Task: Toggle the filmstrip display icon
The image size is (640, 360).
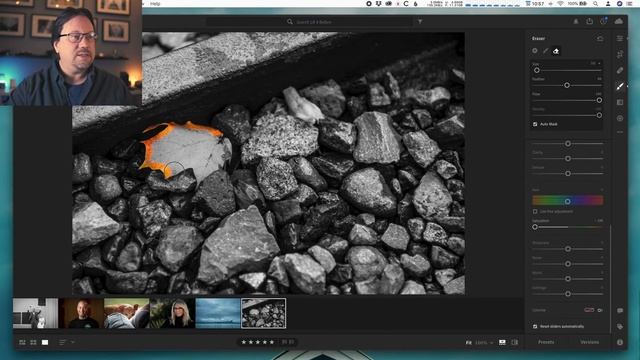Action: 502,342
